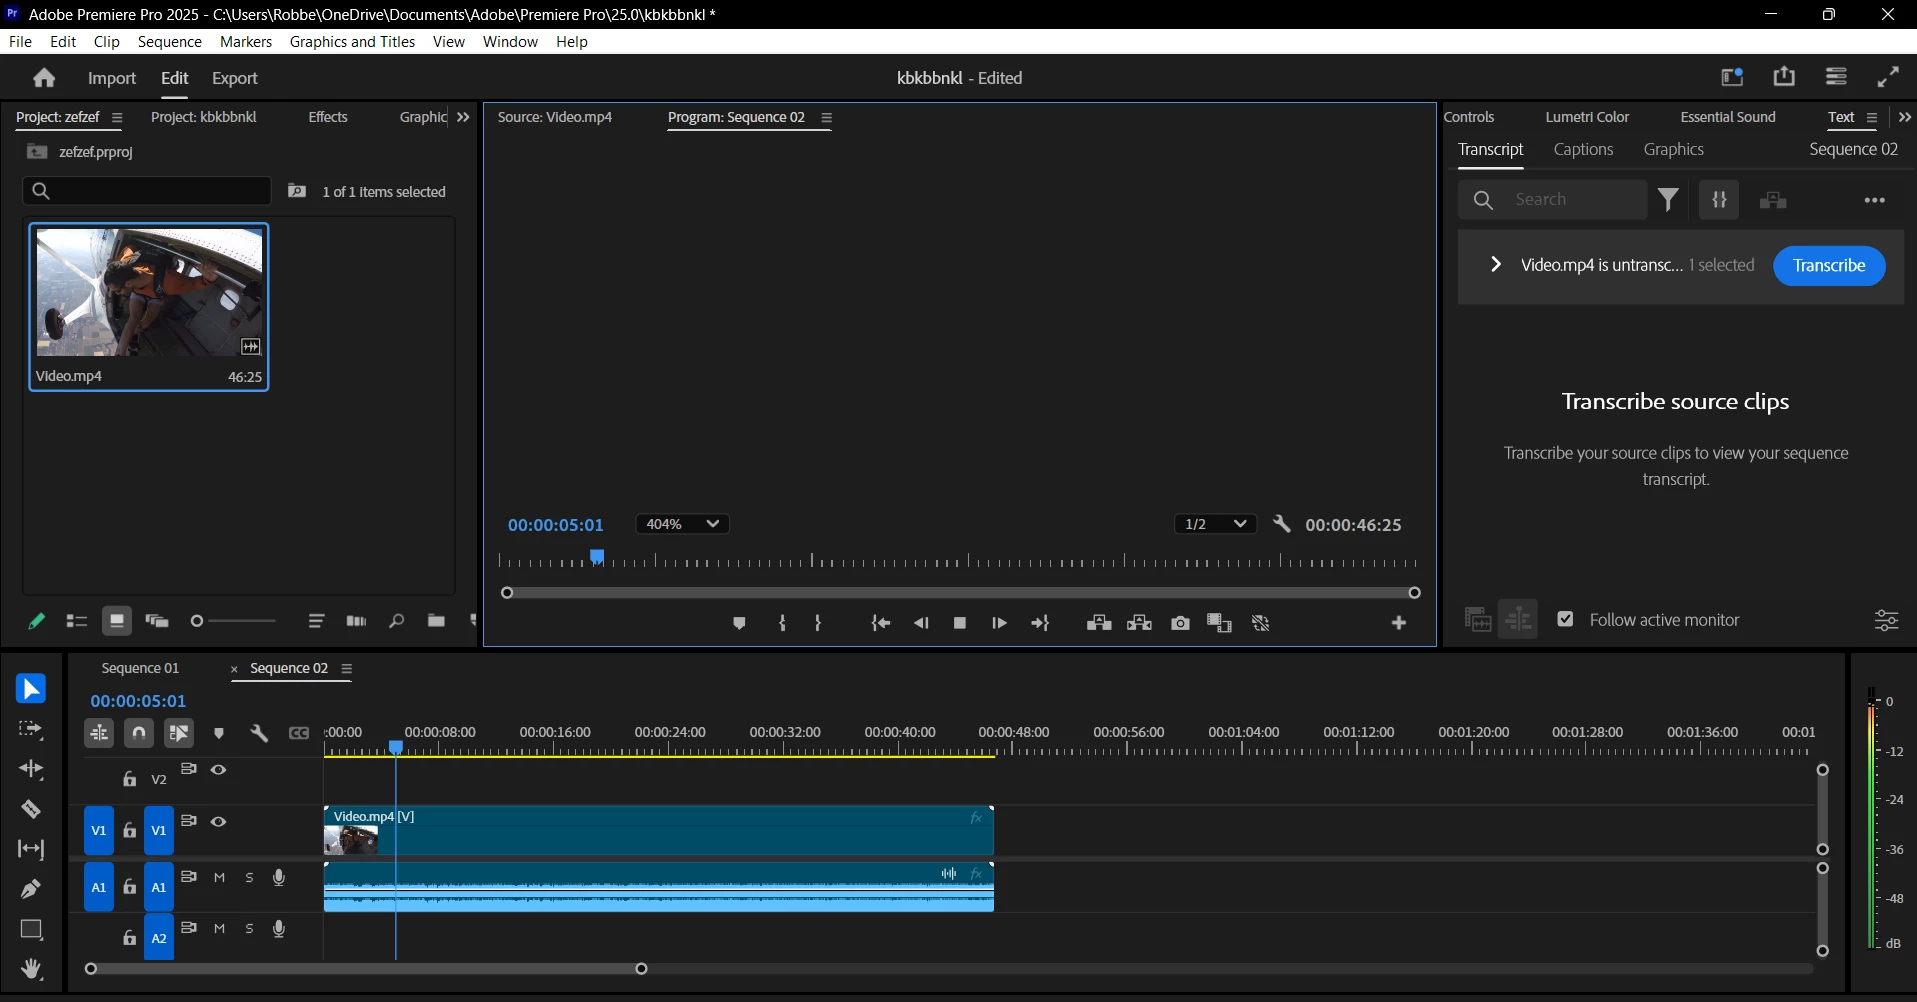Toggle project writable pencil icon

36,621
